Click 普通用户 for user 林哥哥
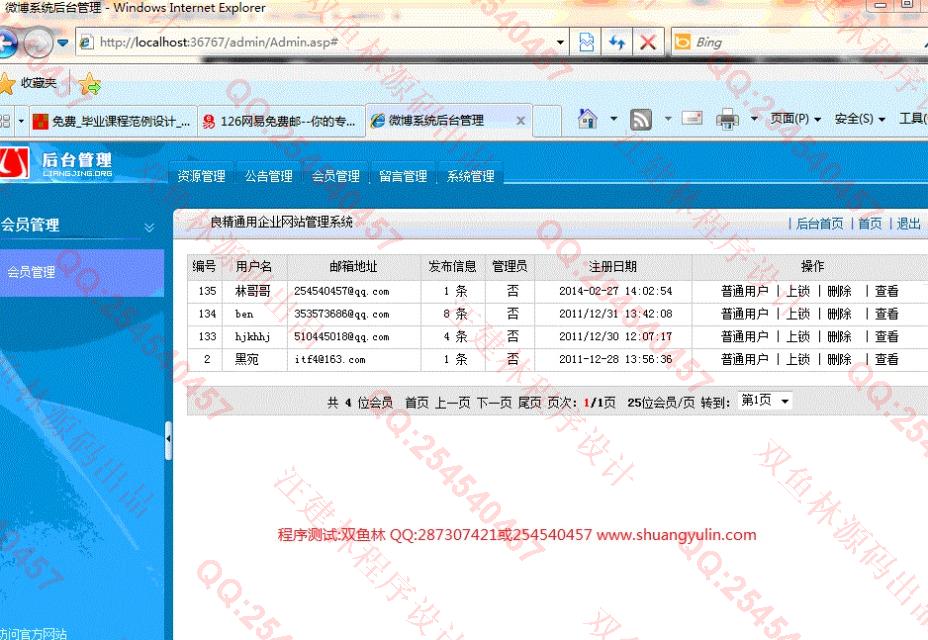 (745, 291)
